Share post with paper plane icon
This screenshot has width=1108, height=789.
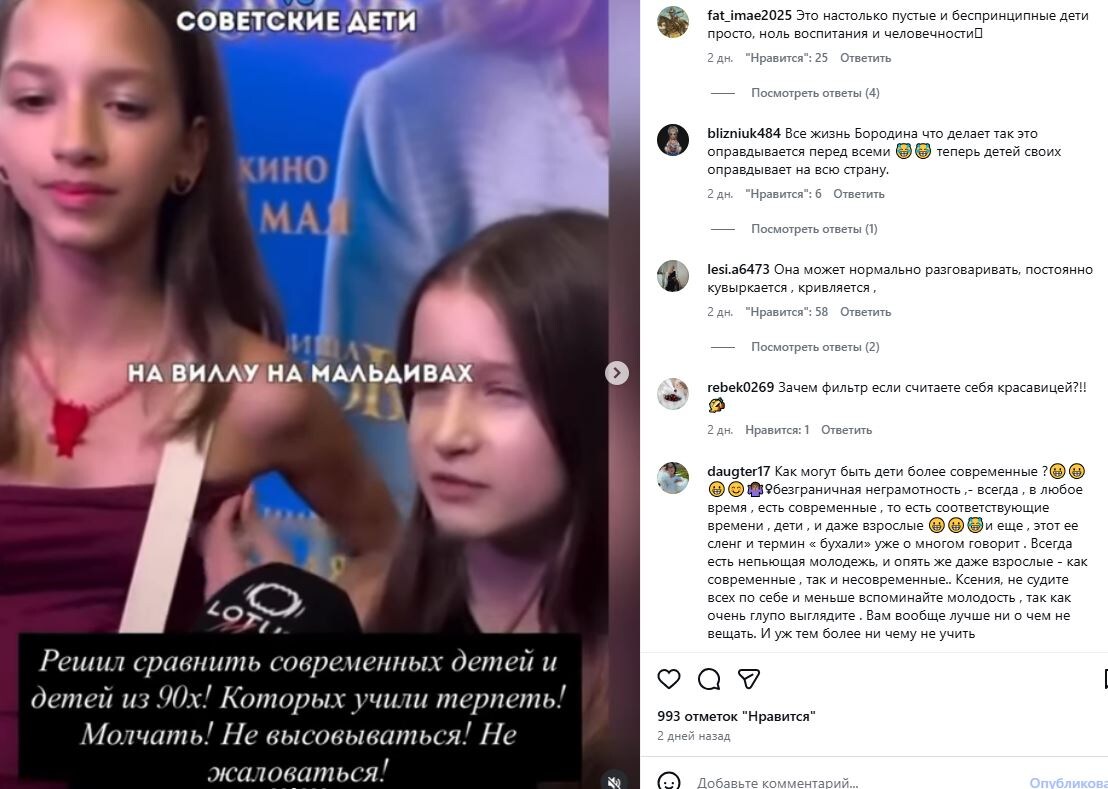pyautogui.click(x=748, y=679)
